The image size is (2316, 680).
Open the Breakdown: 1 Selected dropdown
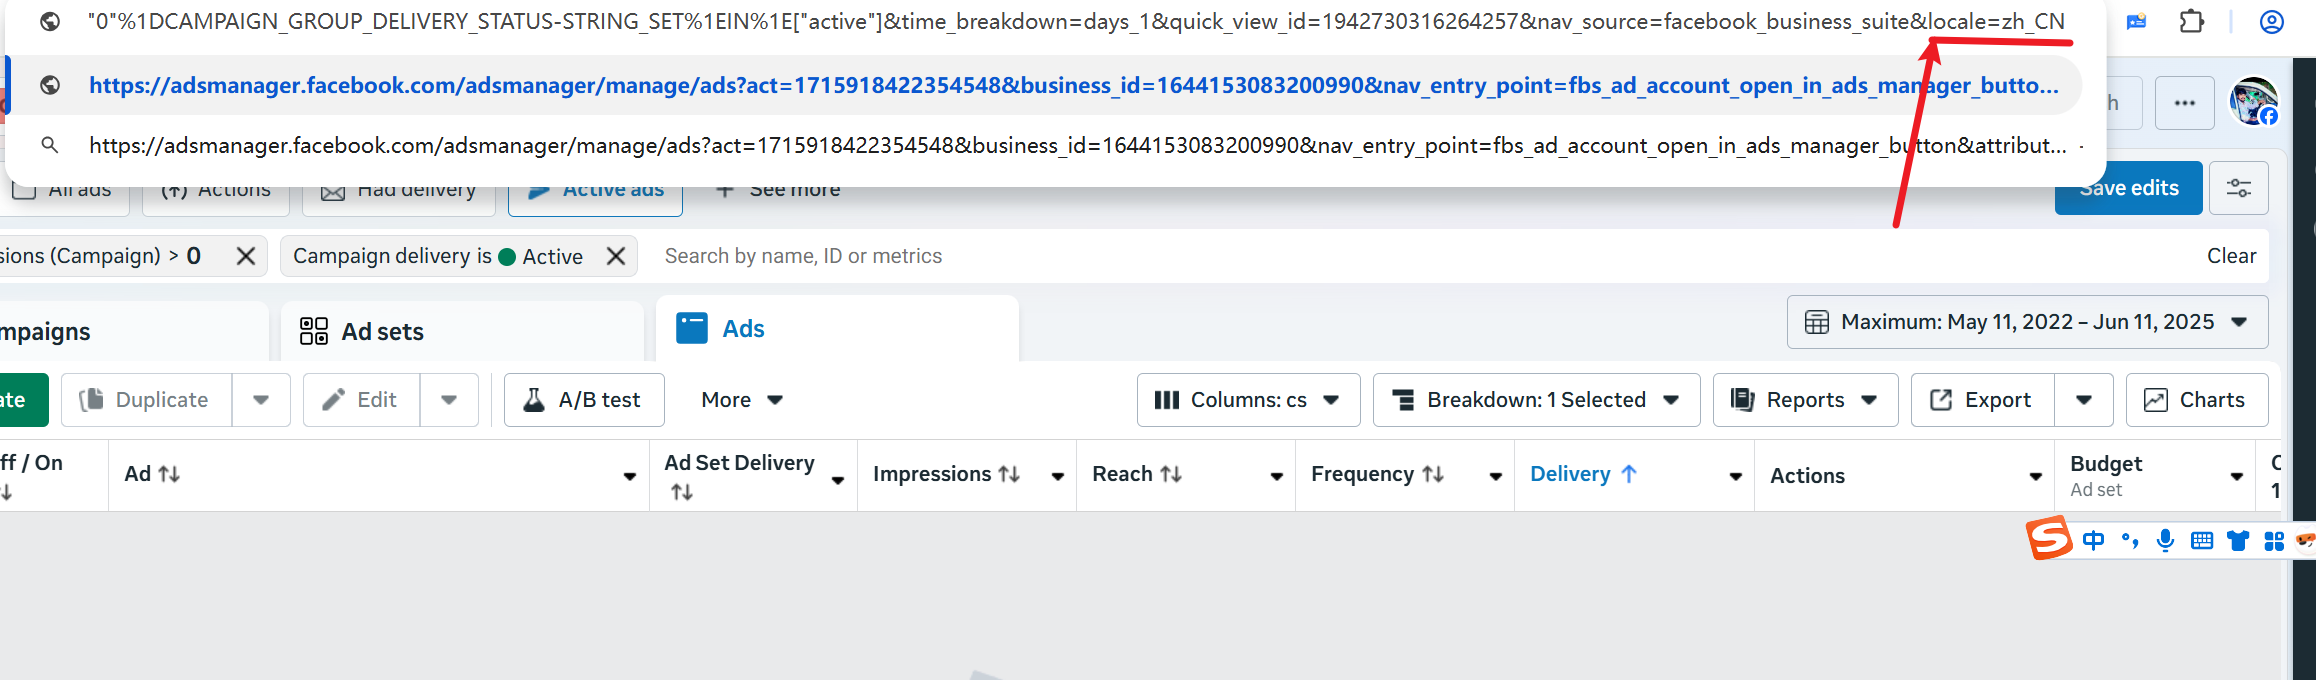click(x=1535, y=400)
